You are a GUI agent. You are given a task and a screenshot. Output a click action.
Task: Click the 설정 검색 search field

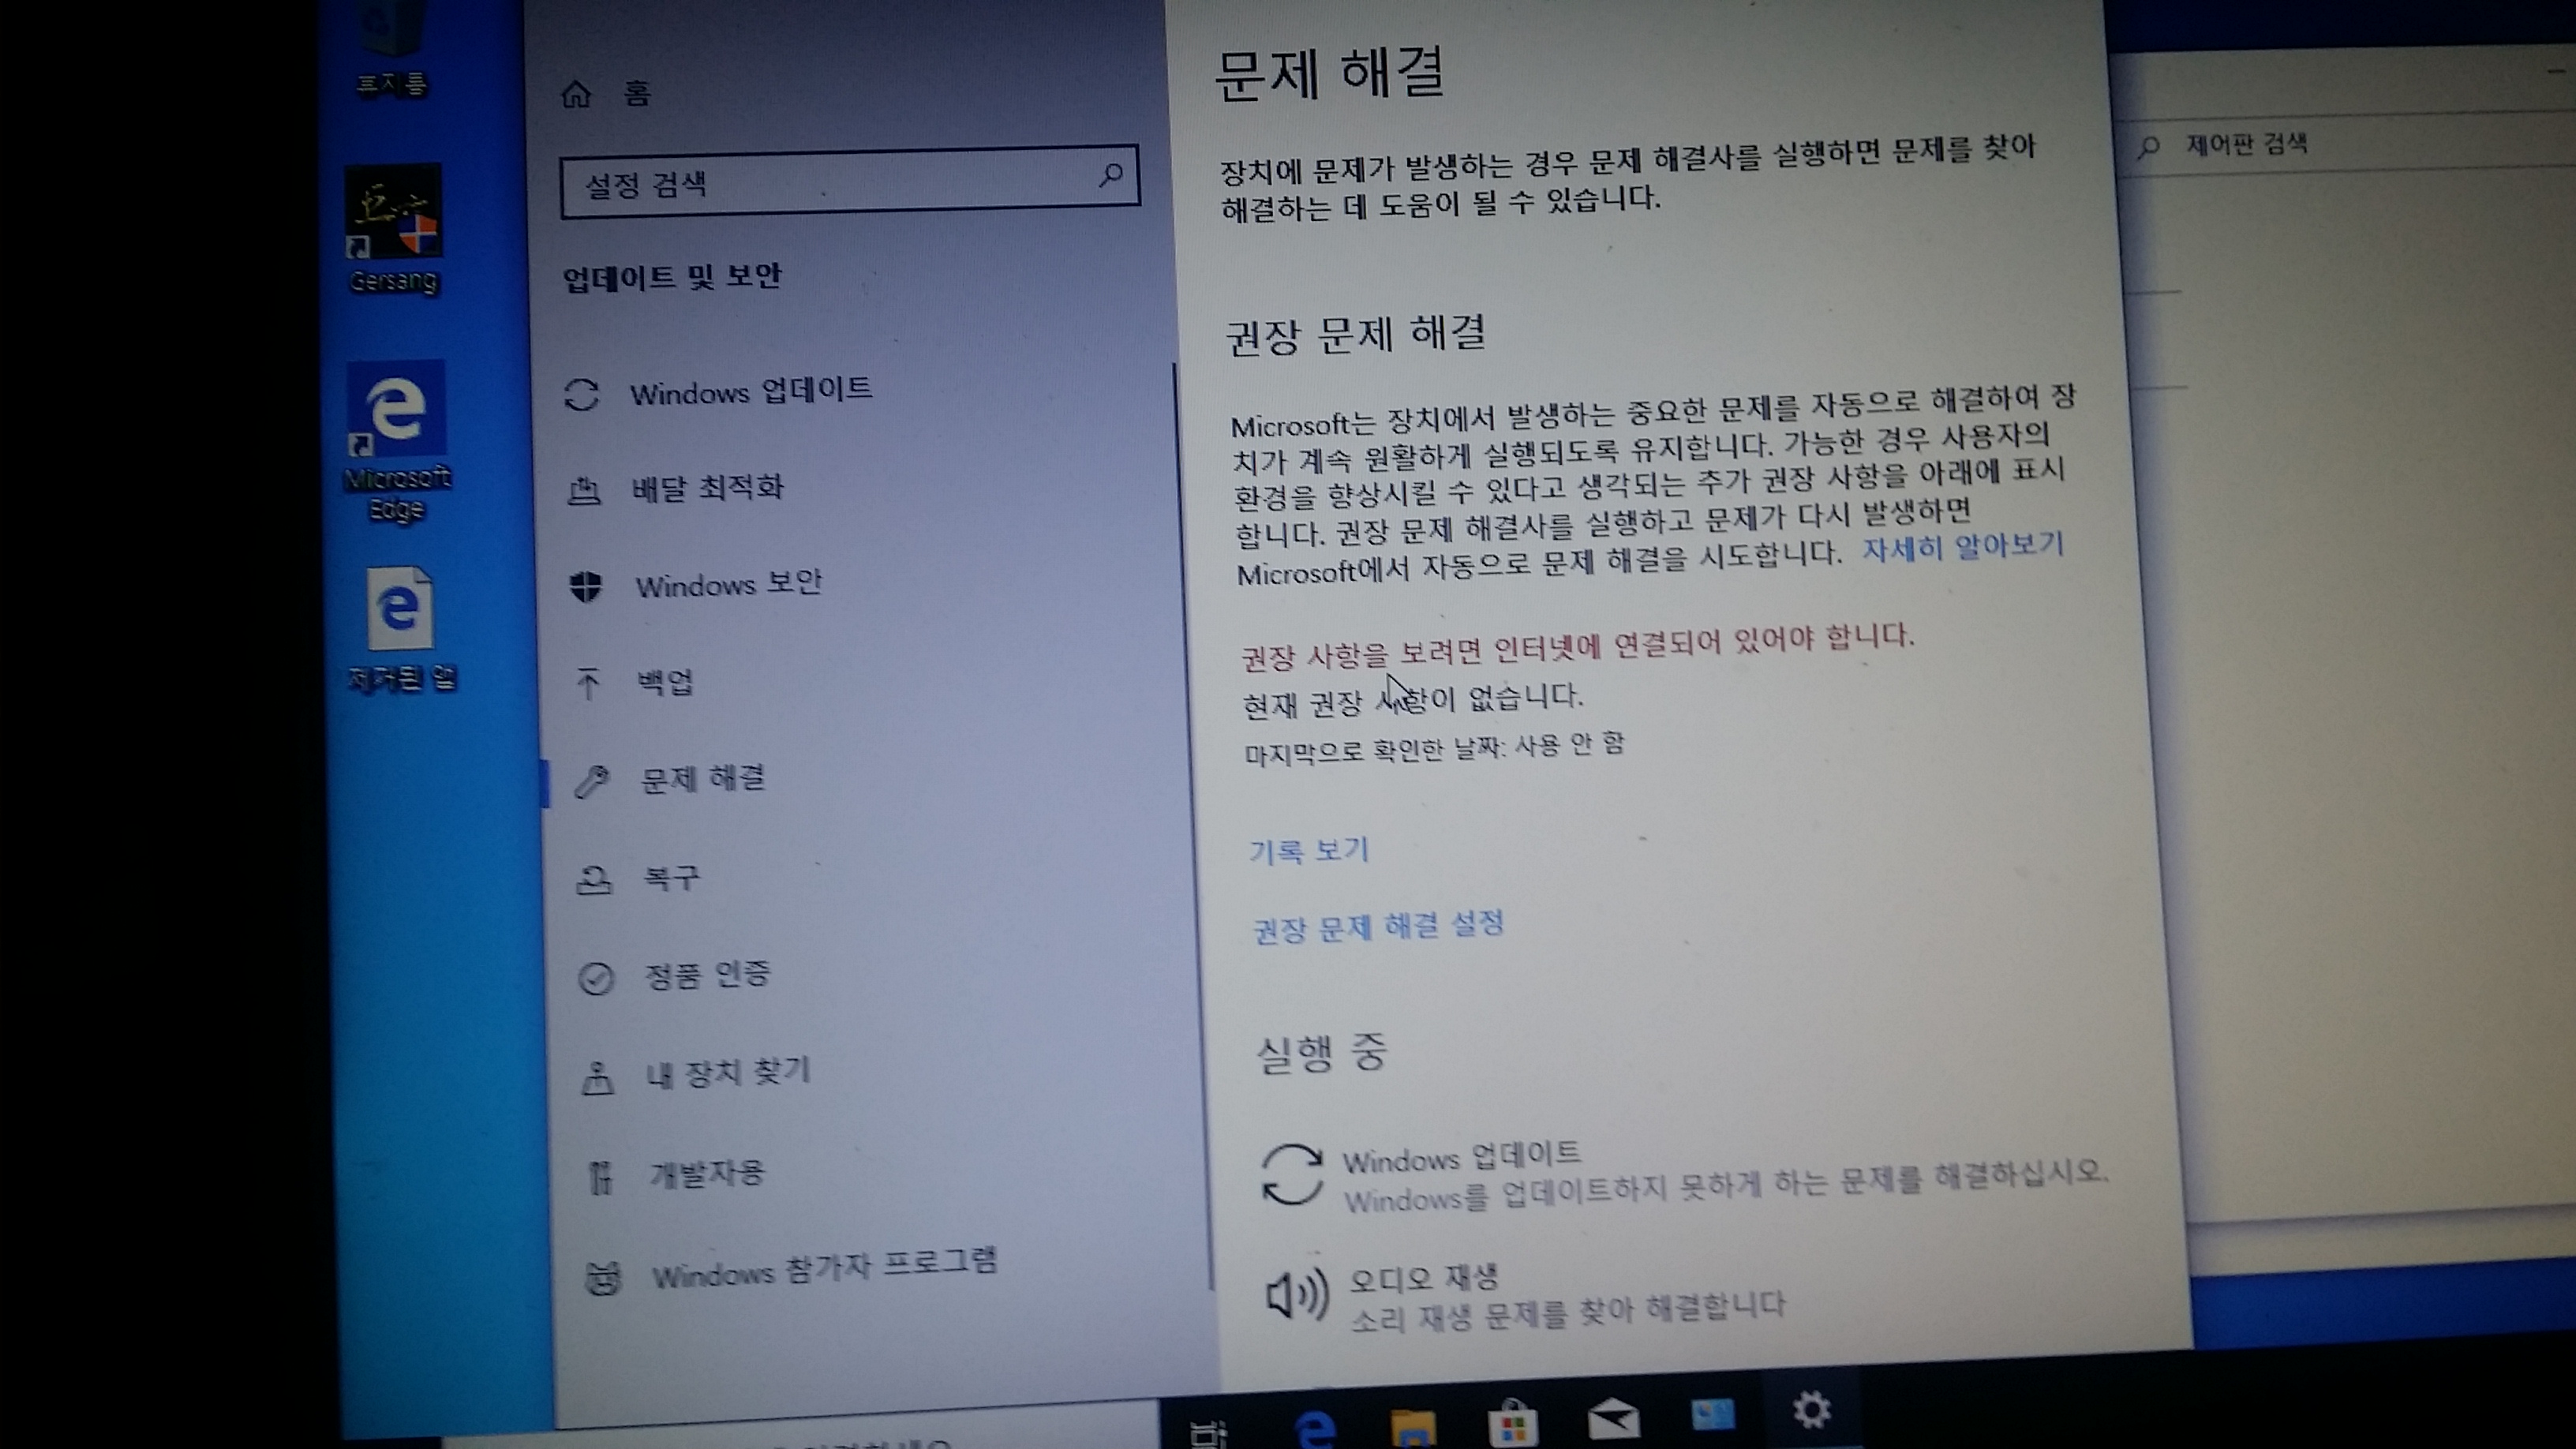(x=850, y=181)
